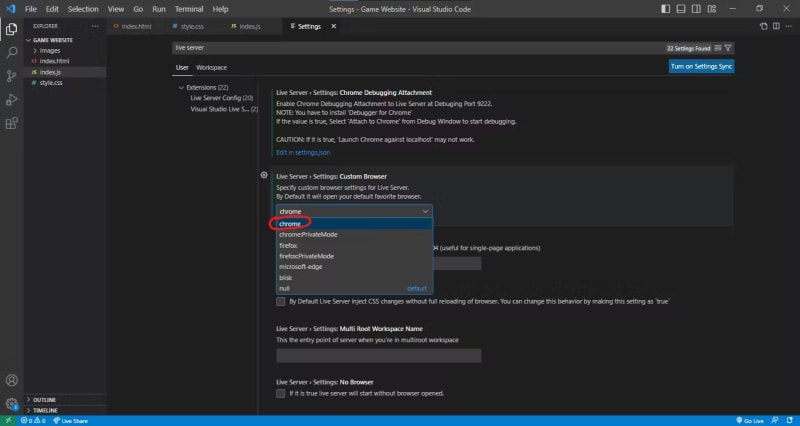Image resolution: width=800 pixels, height=426 pixels.
Task: Split the editor to the right
Action: click(x=776, y=26)
